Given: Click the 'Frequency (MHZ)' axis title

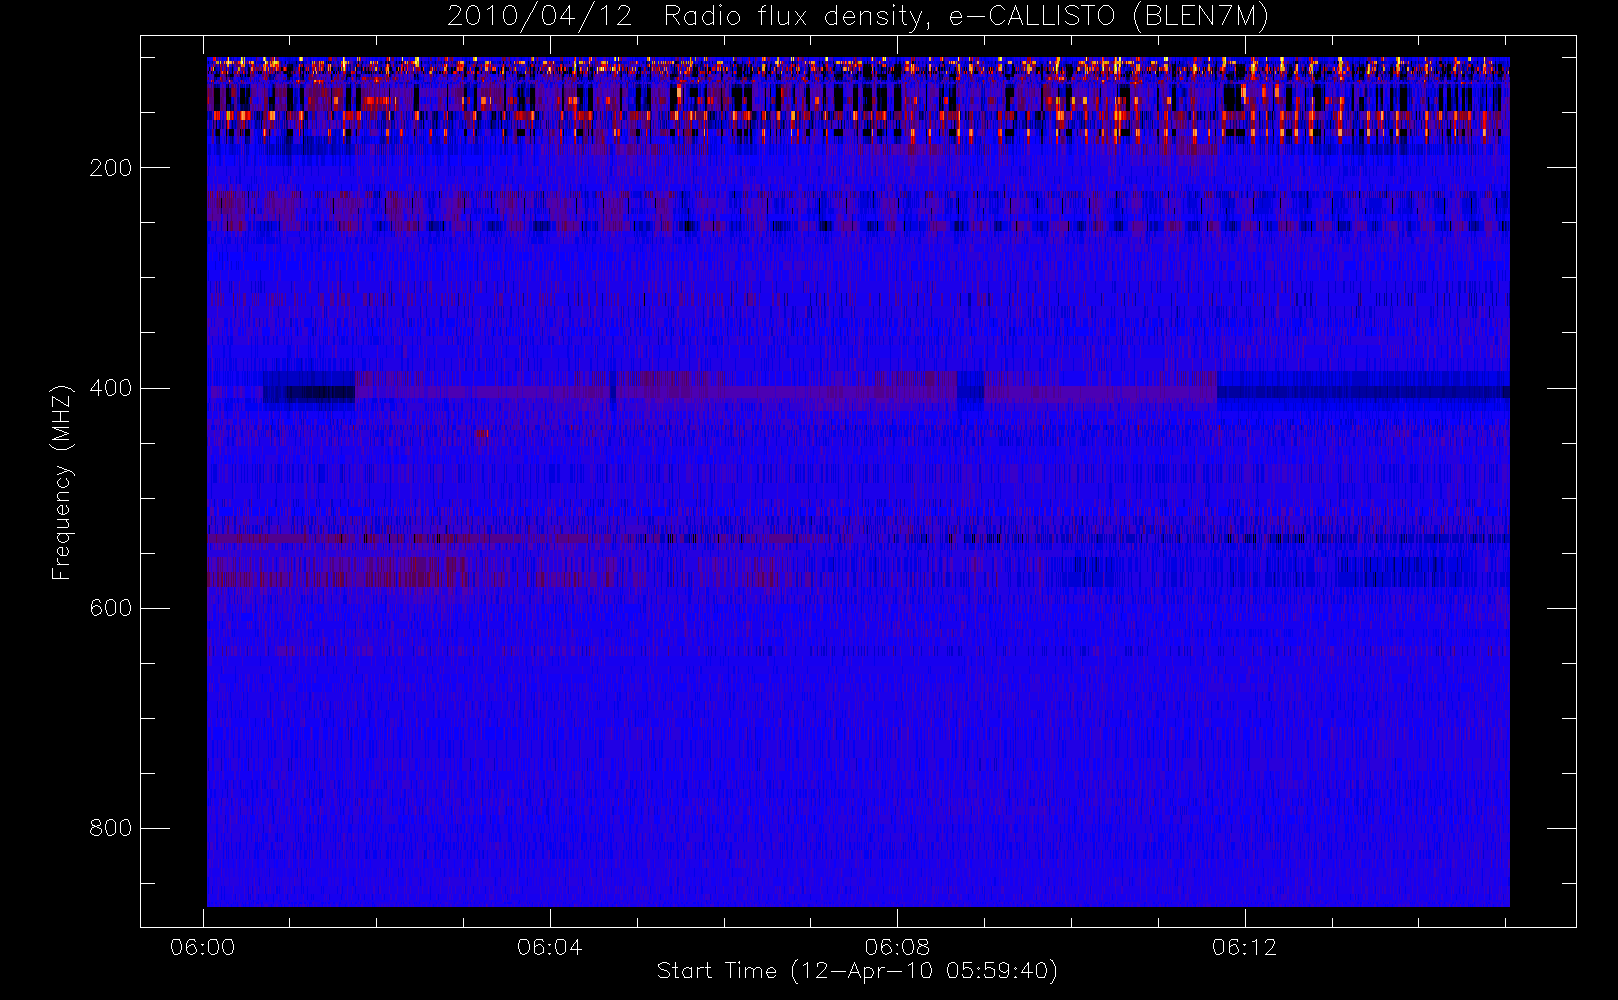Looking at the screenshot, I should coord(62,482).
